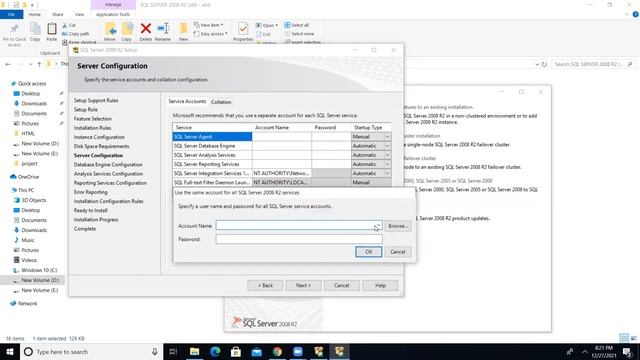Open the Help question mark icon
The height and width of the screenshot is (360, 640).
[636, 14]
